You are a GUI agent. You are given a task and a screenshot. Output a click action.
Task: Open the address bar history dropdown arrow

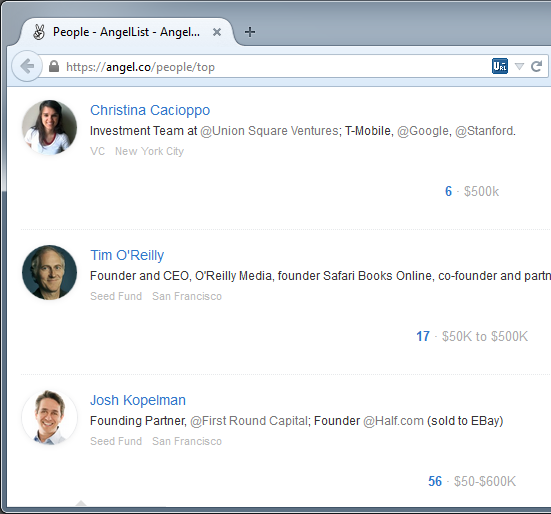pyautogui.click(x=519, y=66)
